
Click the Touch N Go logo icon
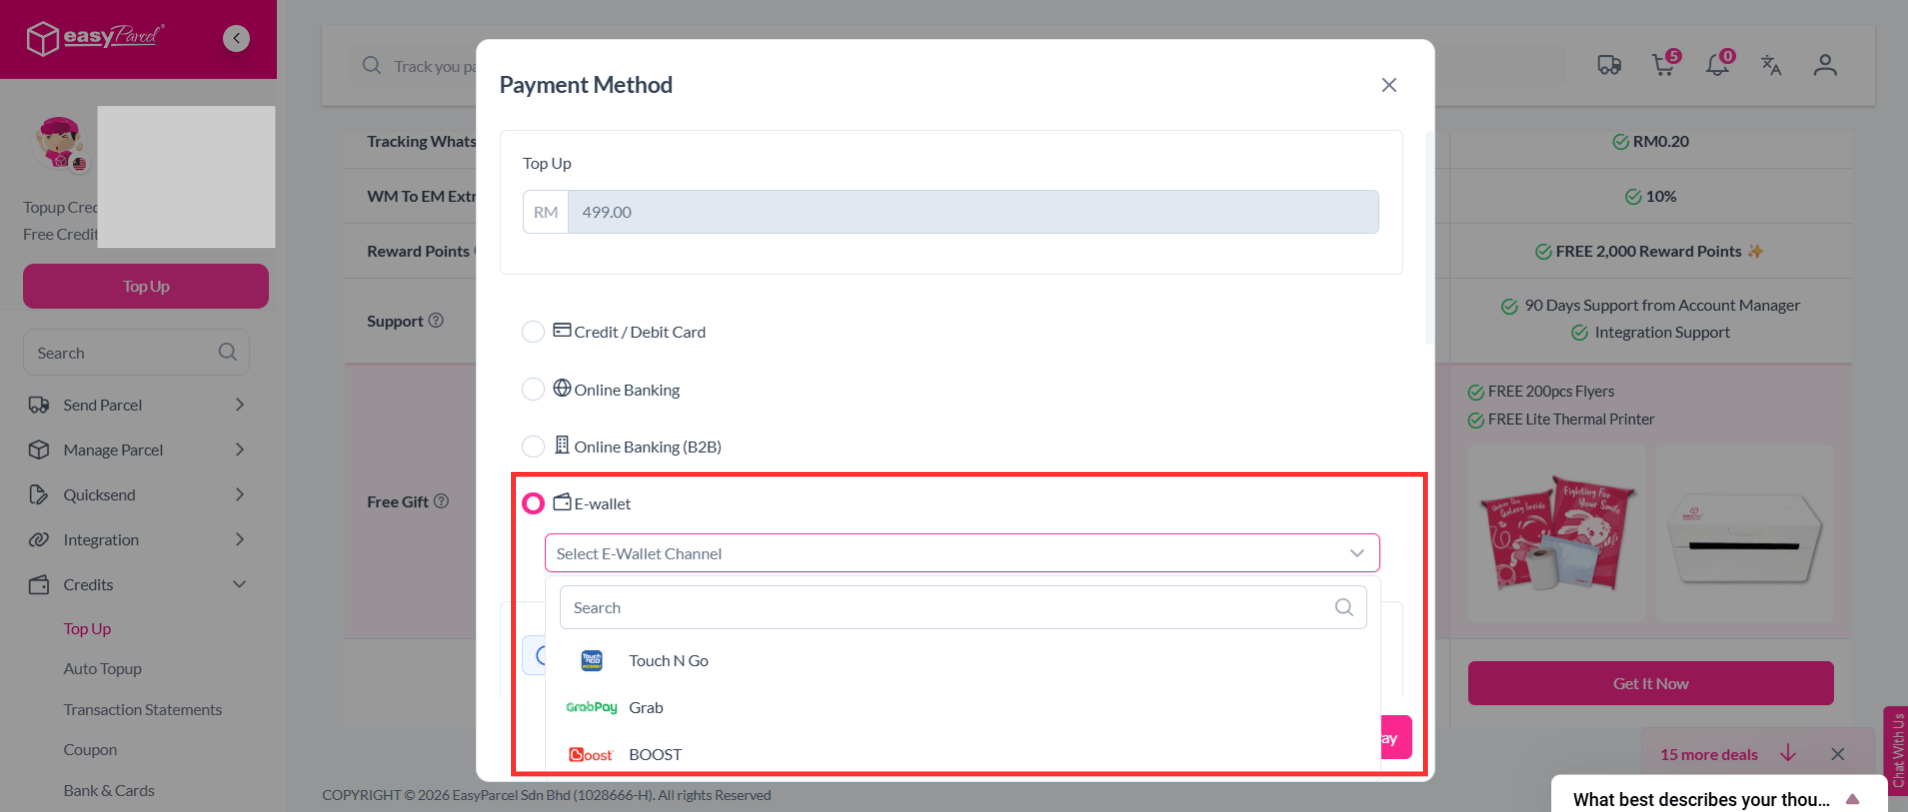[x=592, y=660]
